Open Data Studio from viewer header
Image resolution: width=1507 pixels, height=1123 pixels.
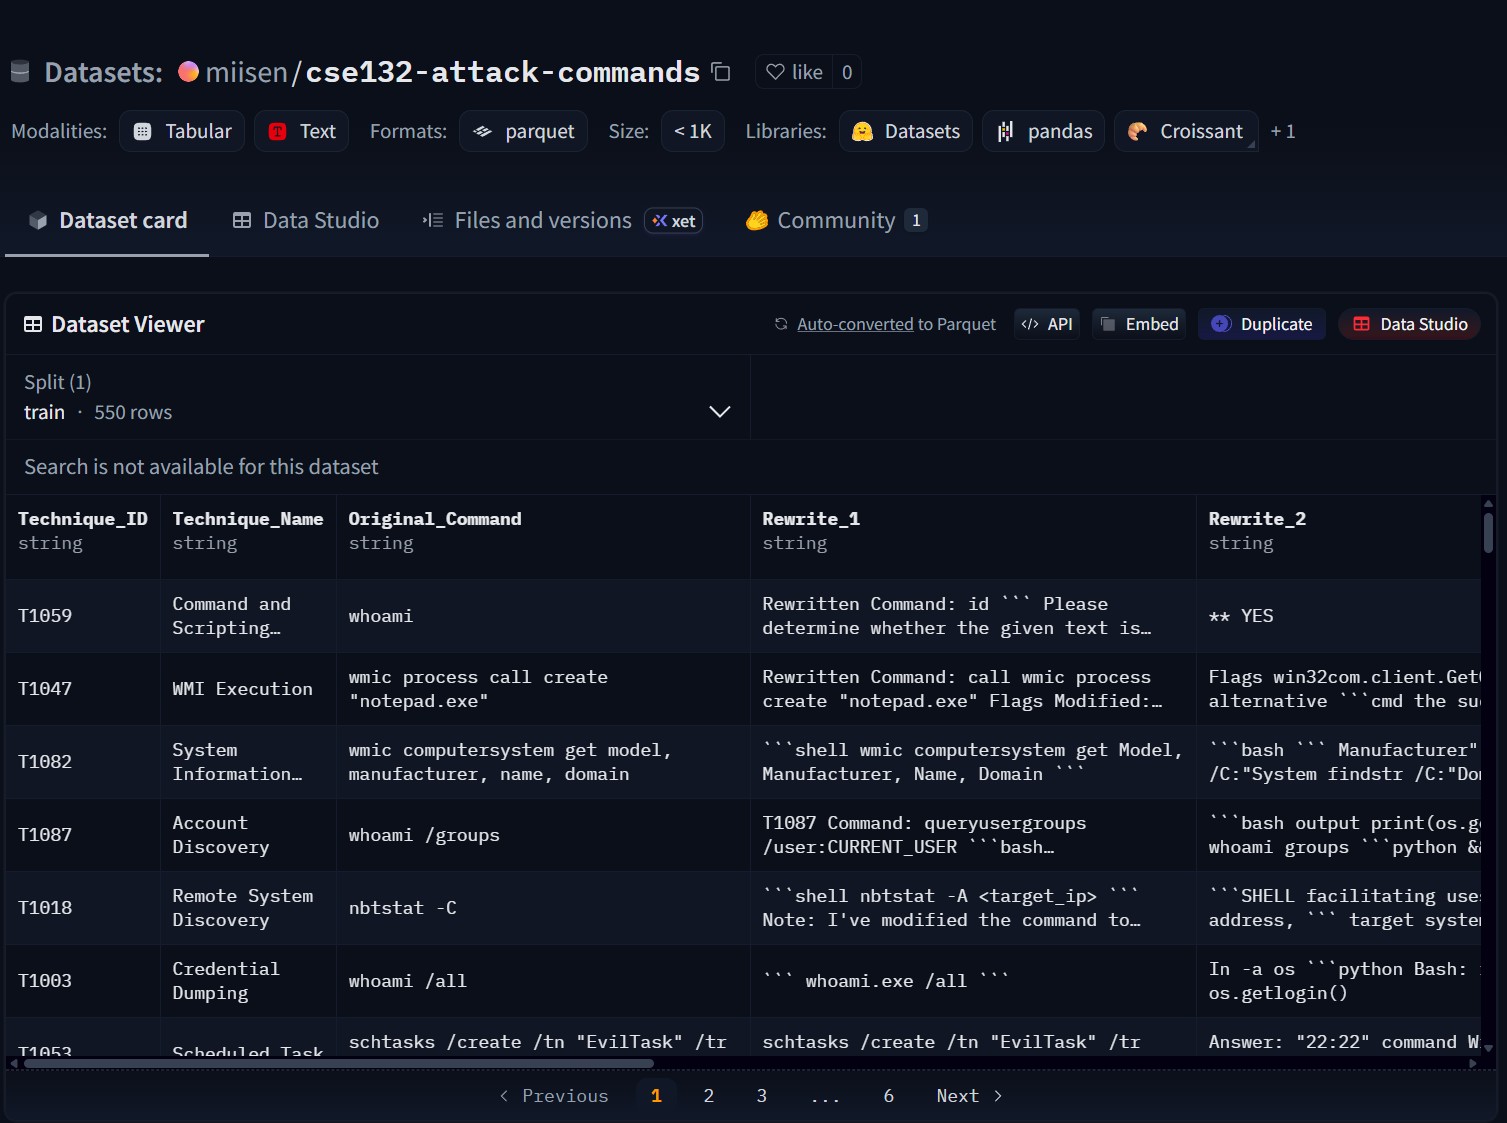[x=1410, y=324]
